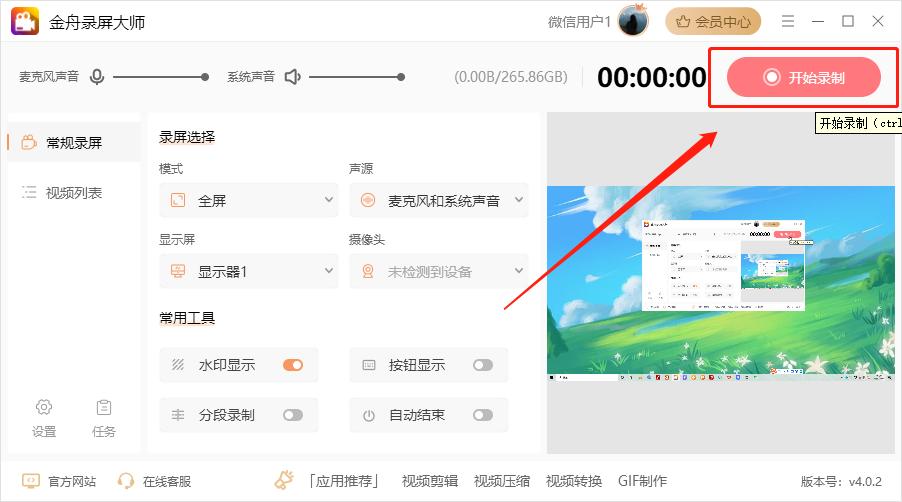Viewport: 902px width, 502px height.
Task: Expand the 声源 麦克风和系统声音 dropdown
Action: (438, 200)
